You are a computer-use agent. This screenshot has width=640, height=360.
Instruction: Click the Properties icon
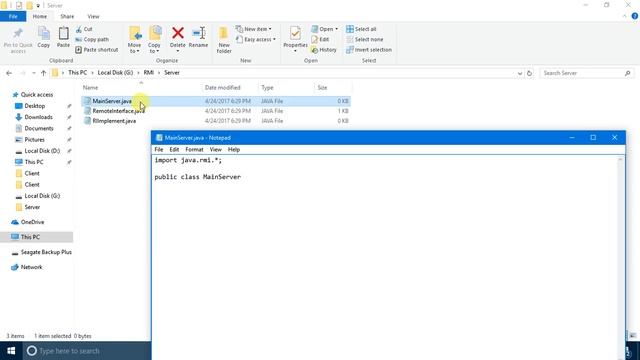[295, 33]
